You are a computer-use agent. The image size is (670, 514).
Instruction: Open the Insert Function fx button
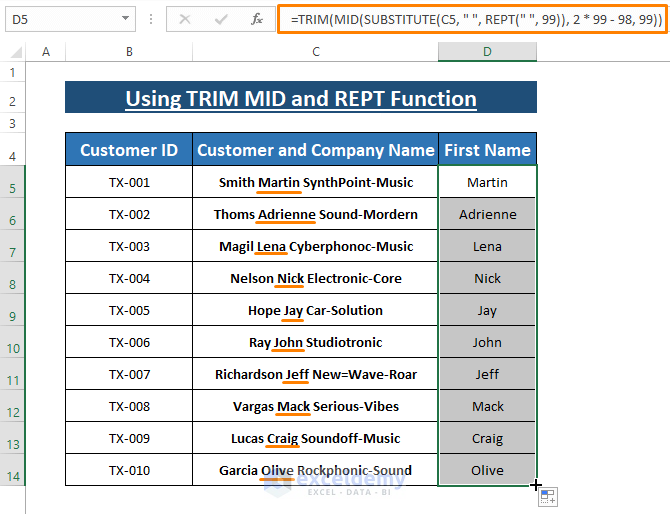point(257,19)
